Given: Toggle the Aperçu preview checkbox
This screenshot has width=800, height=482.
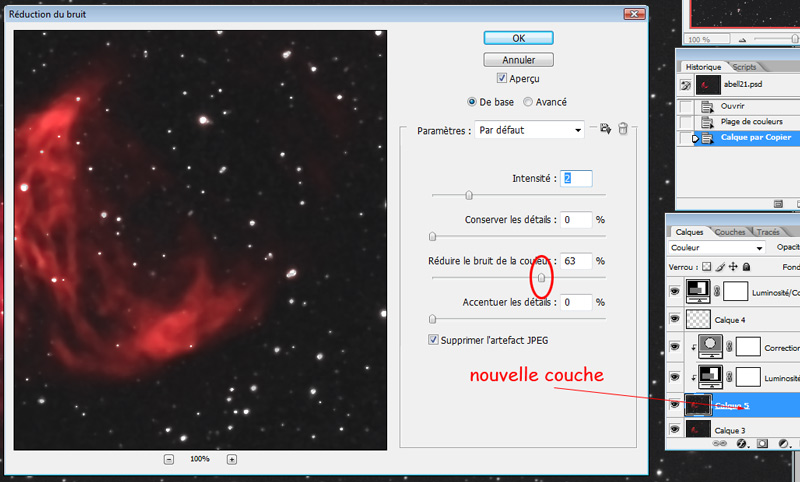Looking at the screenshot, I should 502,78.
